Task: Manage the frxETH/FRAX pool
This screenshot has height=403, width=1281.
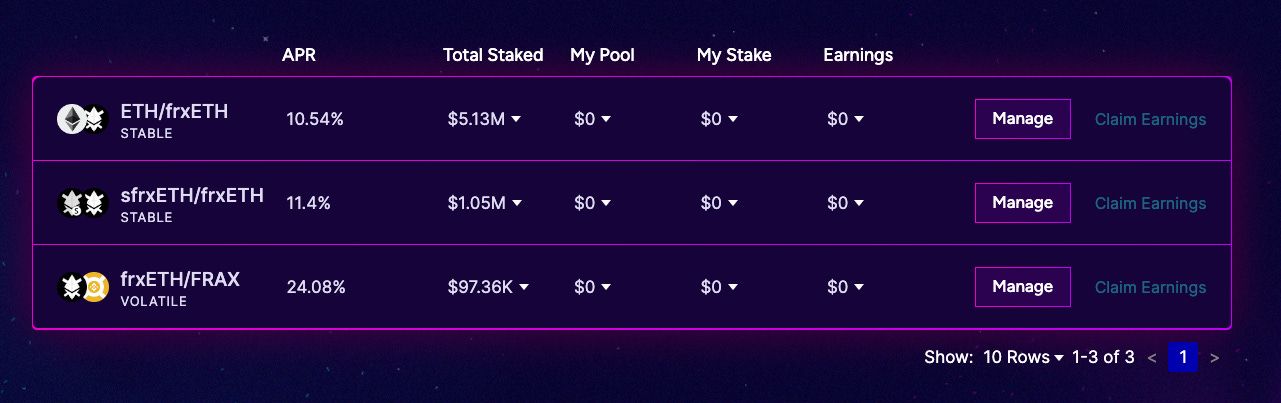Action: tap(1022, 287)
